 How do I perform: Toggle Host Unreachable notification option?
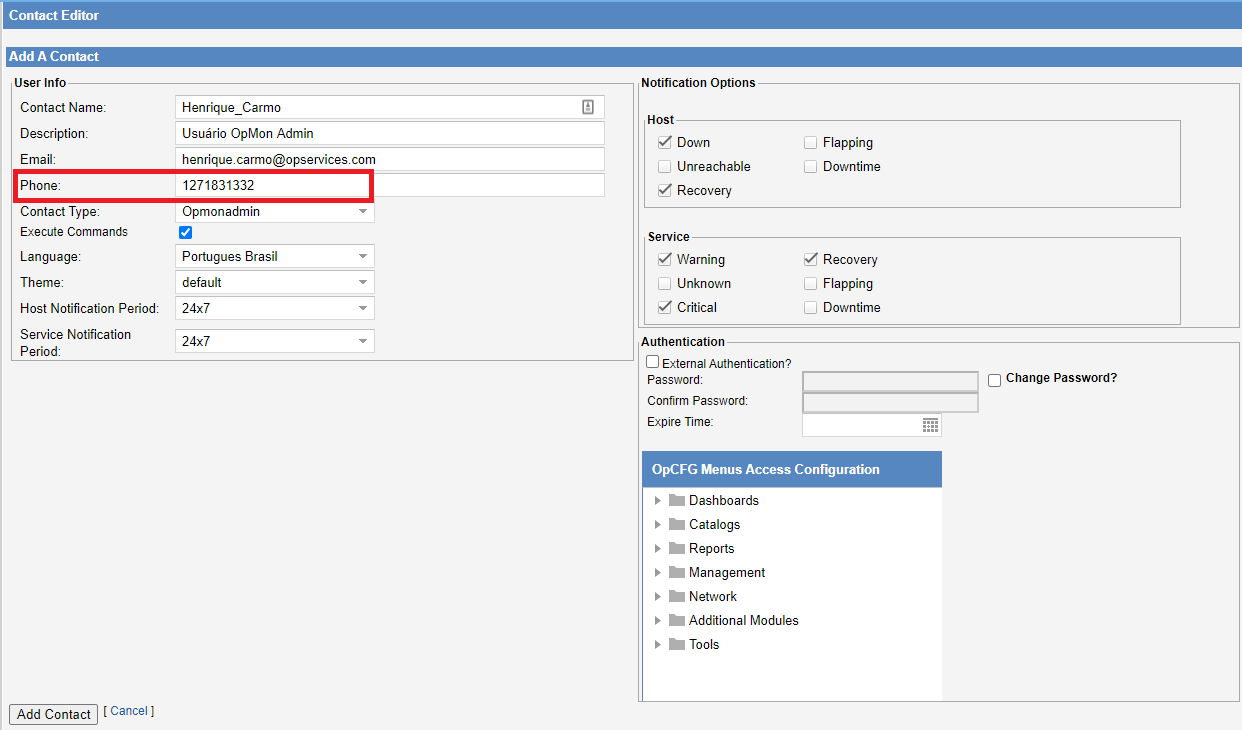665,166
